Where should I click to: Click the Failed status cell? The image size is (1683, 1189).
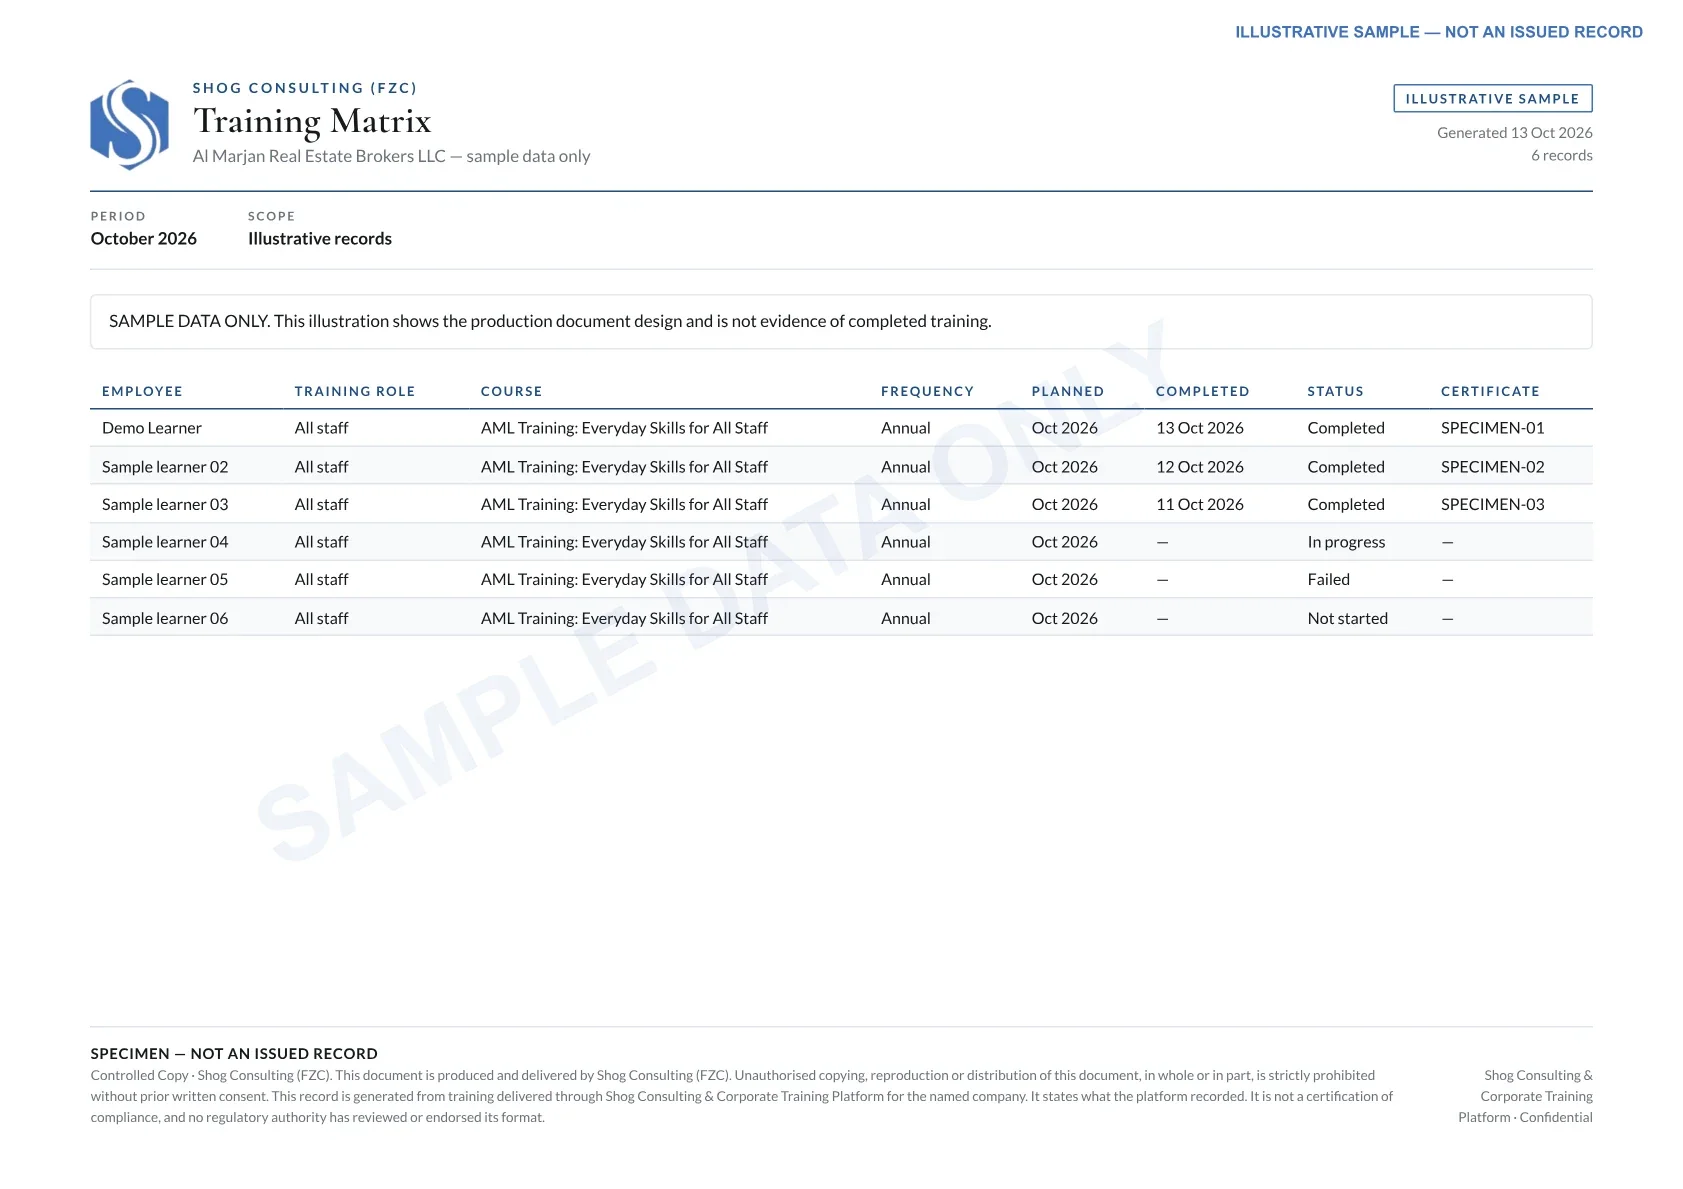(x=1328, y=580)
